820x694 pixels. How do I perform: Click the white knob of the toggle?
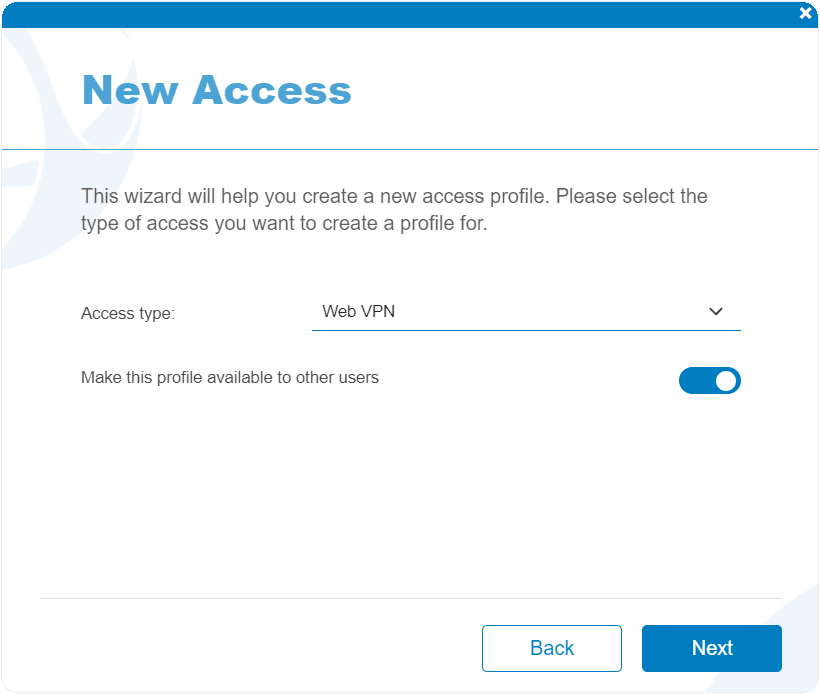click(x=726, y=381)
